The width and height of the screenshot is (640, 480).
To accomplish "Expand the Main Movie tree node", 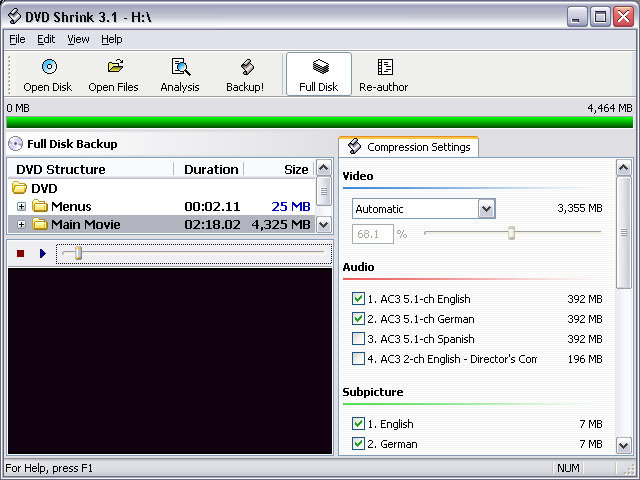I will (21, 224).
